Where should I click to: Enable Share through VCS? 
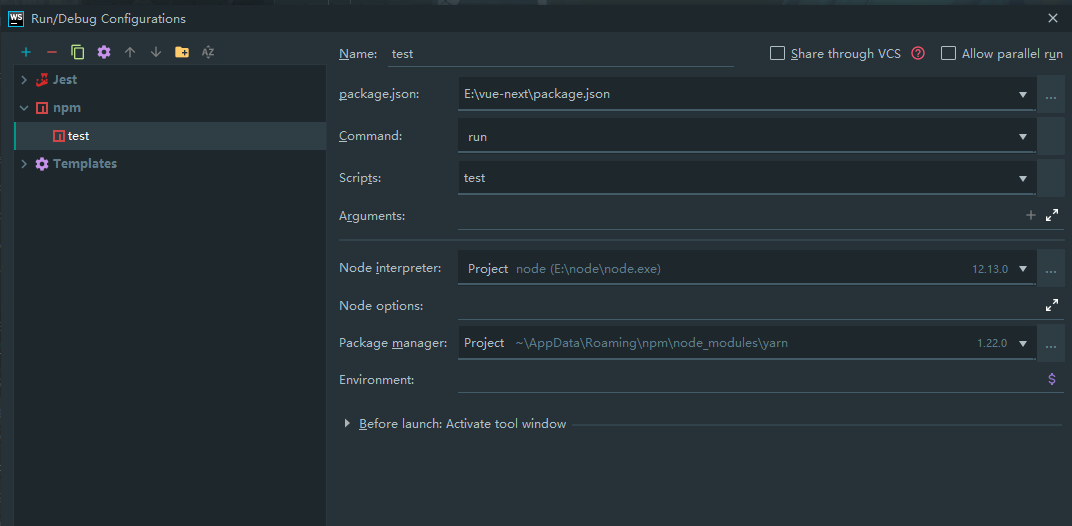coord(777,53)
